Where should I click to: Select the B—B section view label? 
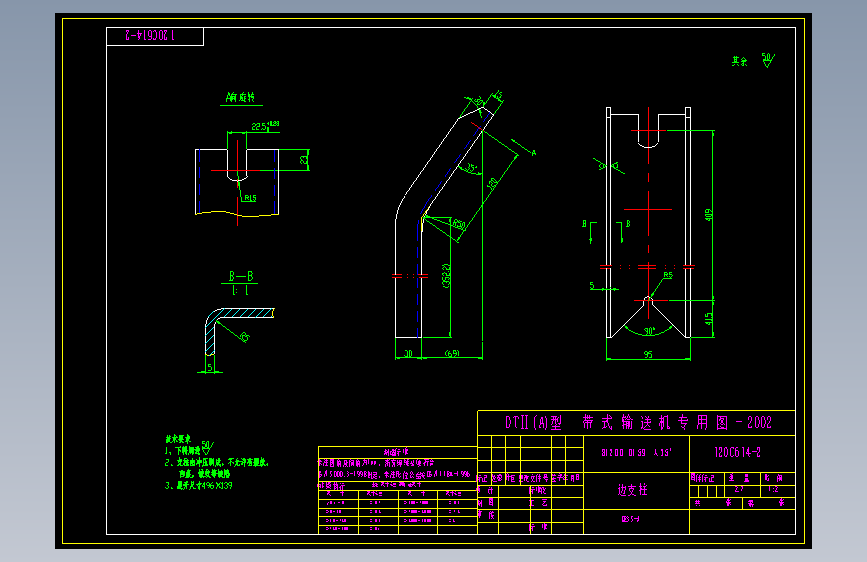click(241, 276)
